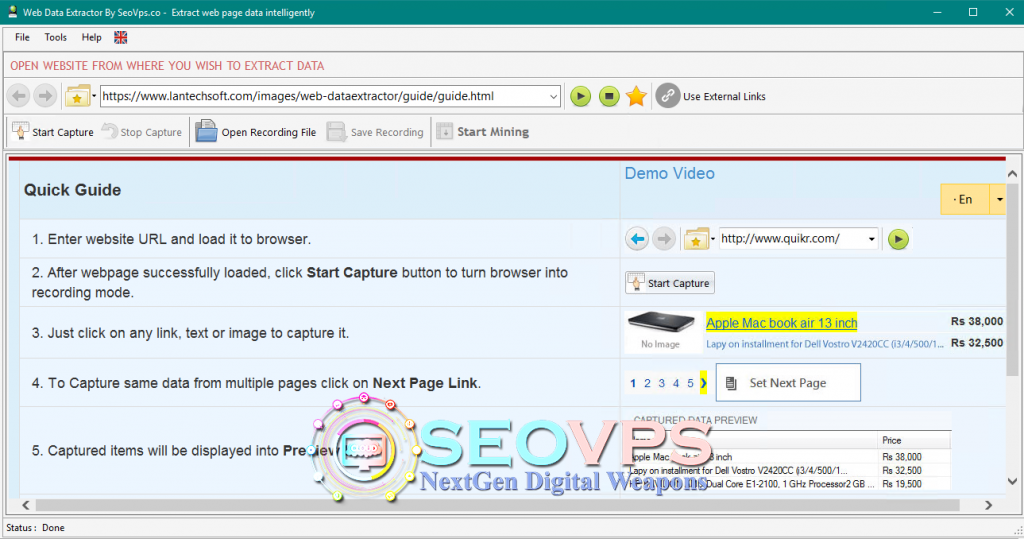This screenshot has height=539, width=1024.
Task: Open the Demo Video link
Action: tap(669, 173)
